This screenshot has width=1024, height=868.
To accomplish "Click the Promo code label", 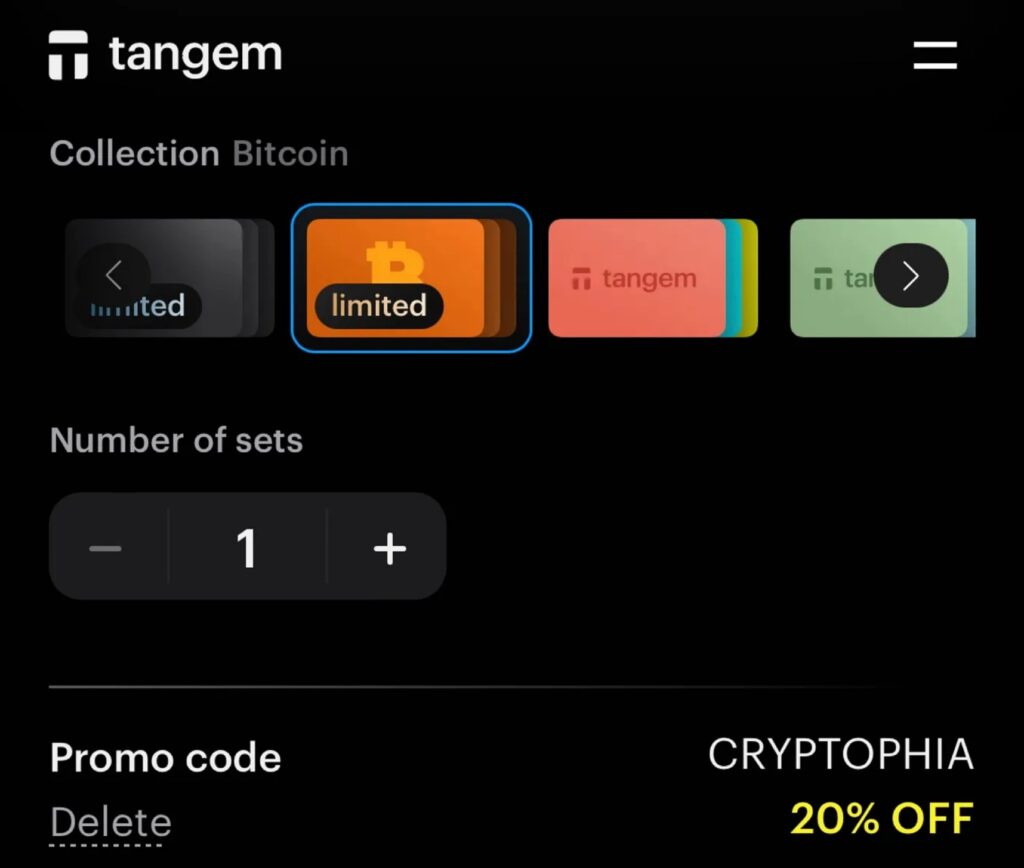I will tap(165, 758).
